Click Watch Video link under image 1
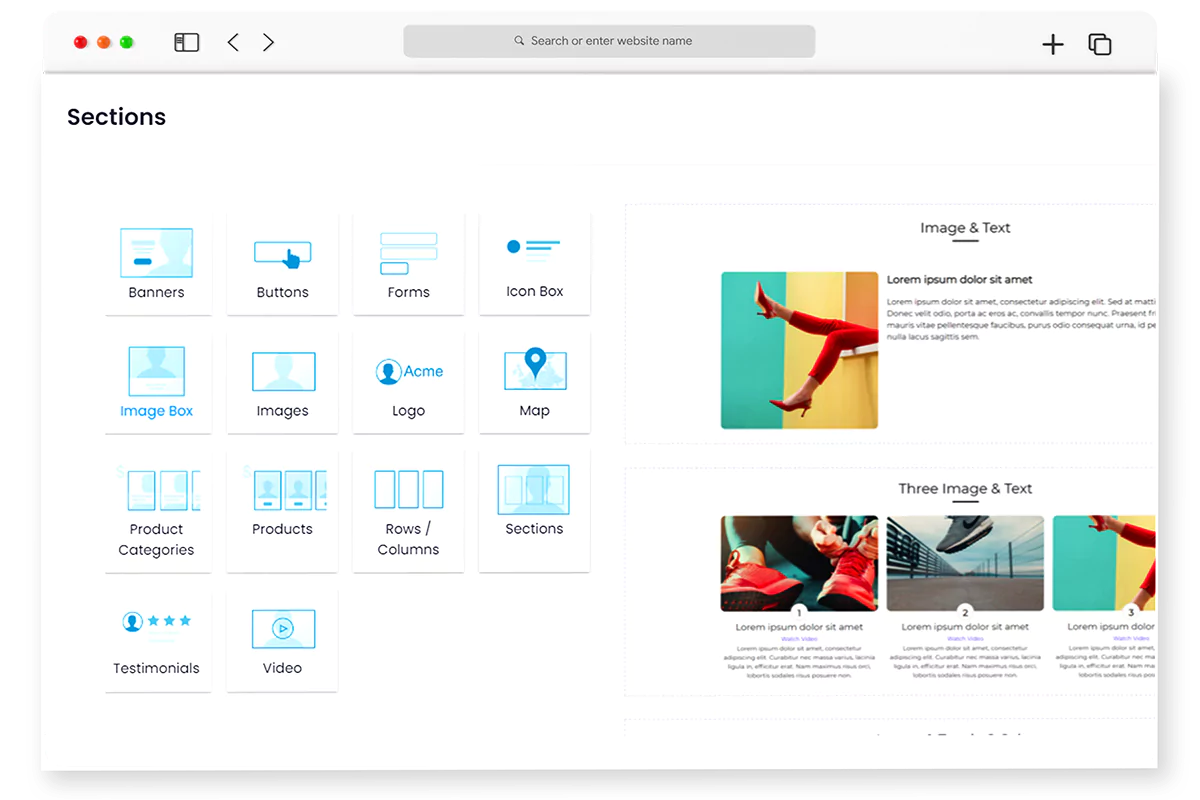Image resolution: width=1200 pixels, height=800 pixels. (799, 638)
